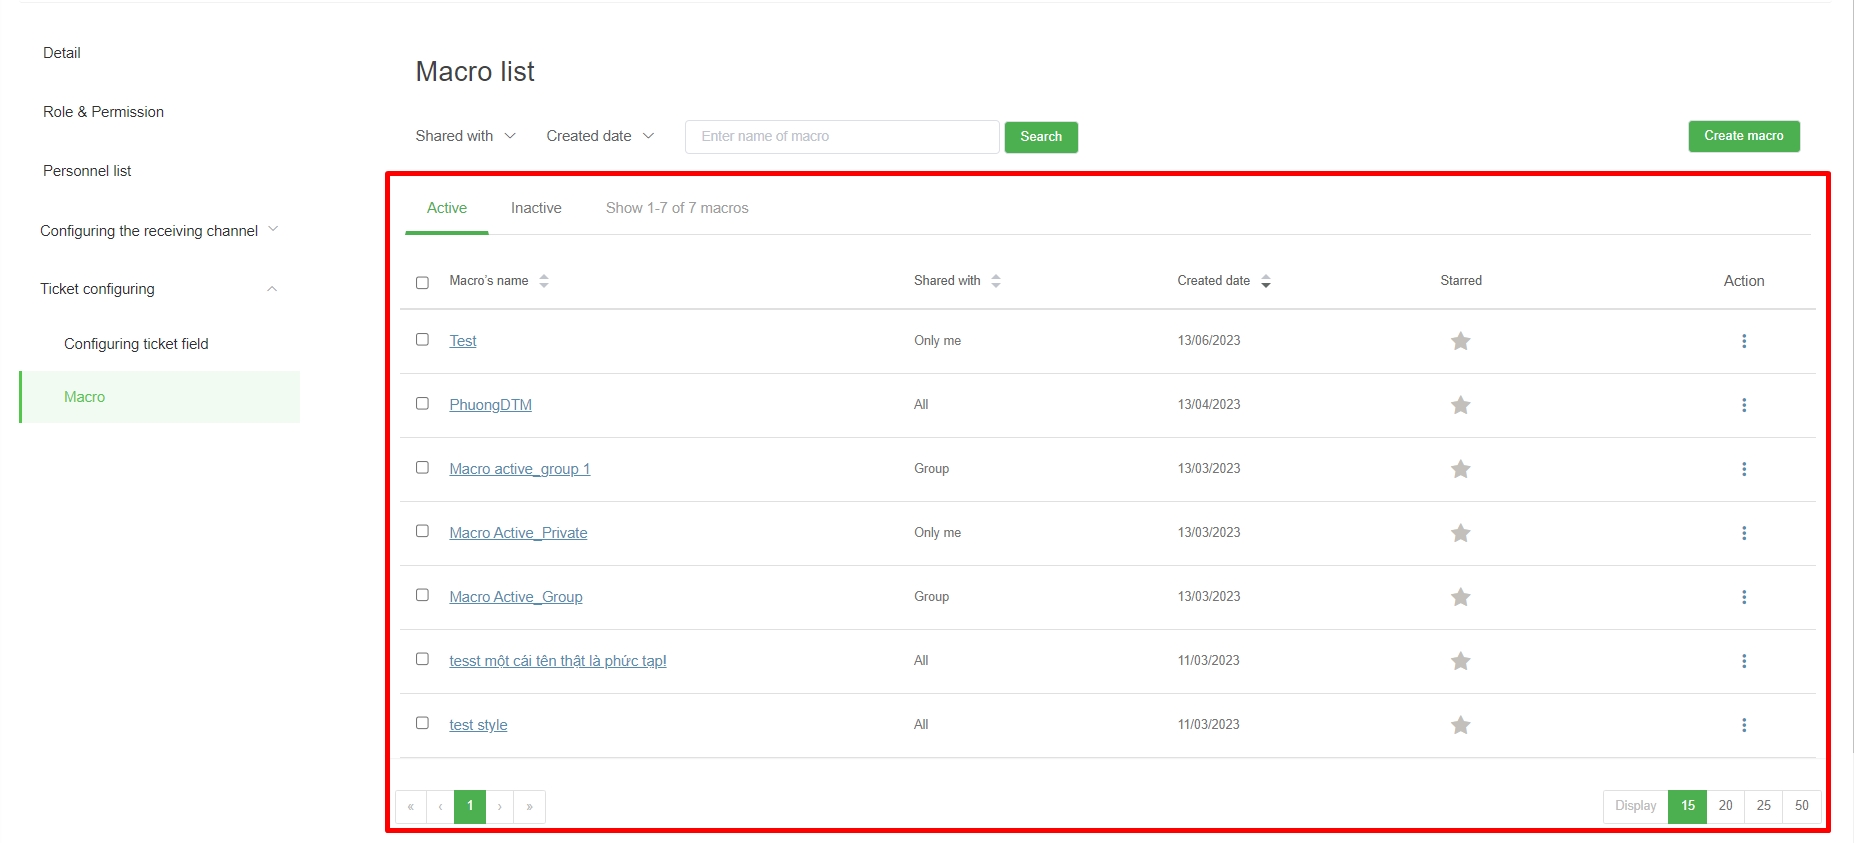Open the Shared with filter dropdown
Image resolution: width=1854 pixels, height=843 pixels.
click(x=465, y=136)
